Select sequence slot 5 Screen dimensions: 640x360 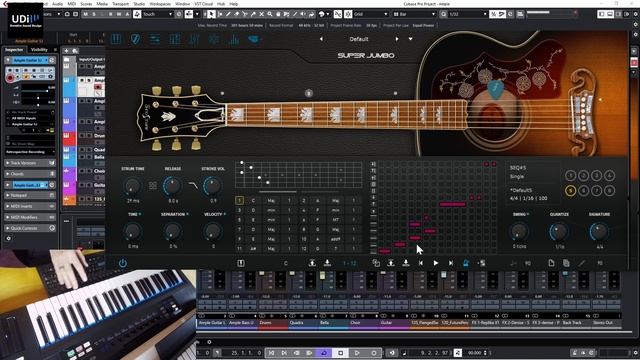[x=570, y=191]
